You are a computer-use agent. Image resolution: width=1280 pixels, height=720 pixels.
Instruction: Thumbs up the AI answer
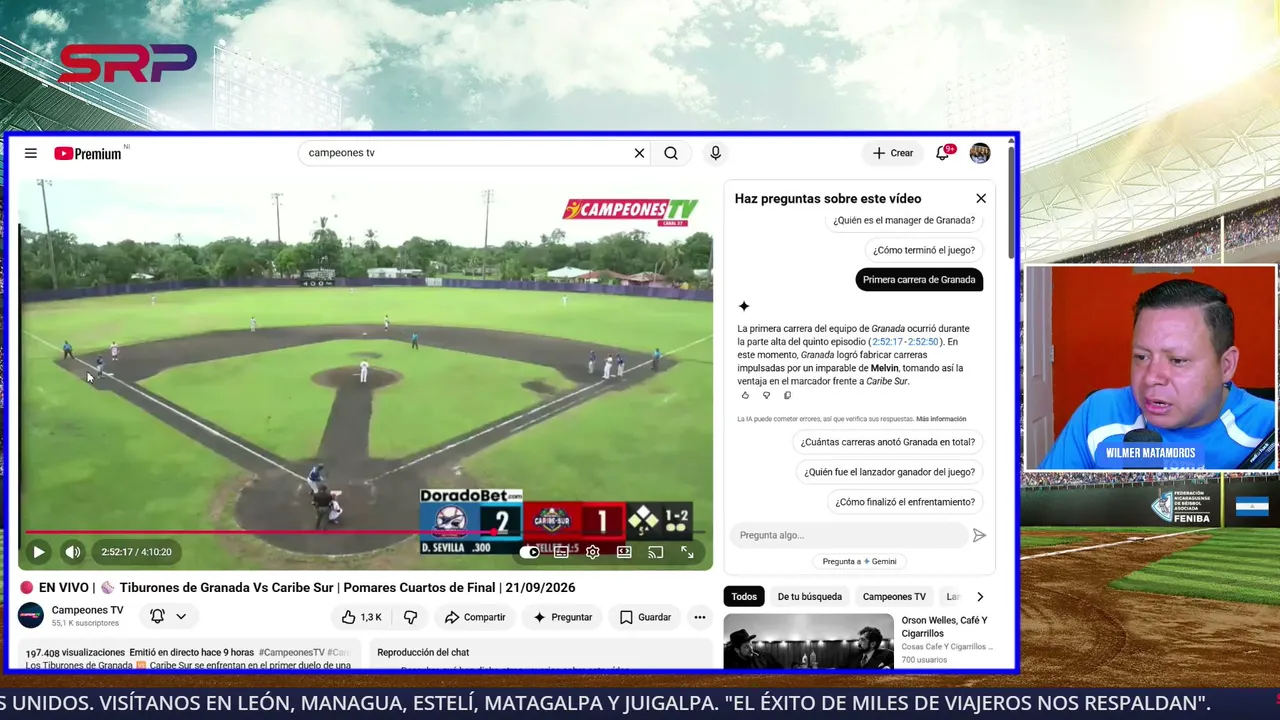click(745, 396)
